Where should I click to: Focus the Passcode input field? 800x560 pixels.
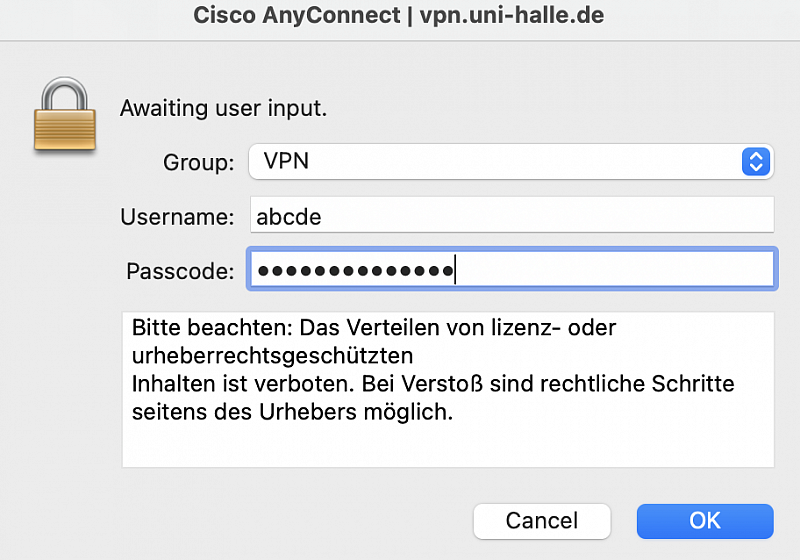coord(512,269)
